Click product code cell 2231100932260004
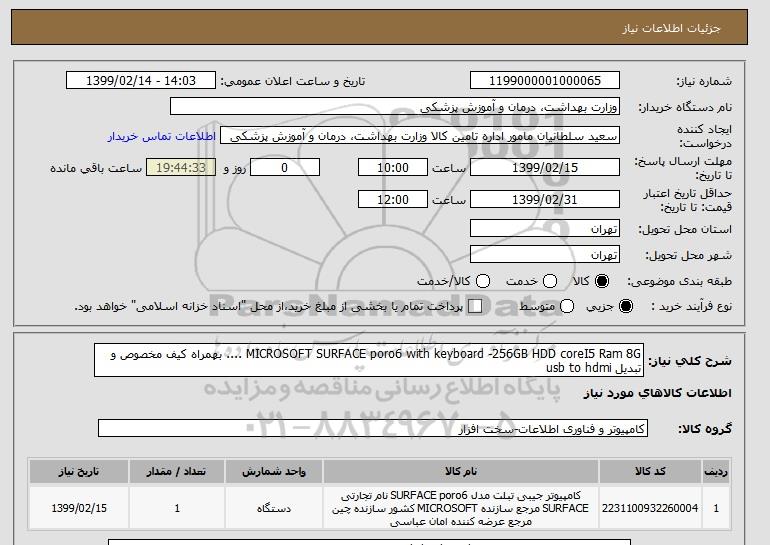Viewport: 770px width, 545px height. (650, 508)
